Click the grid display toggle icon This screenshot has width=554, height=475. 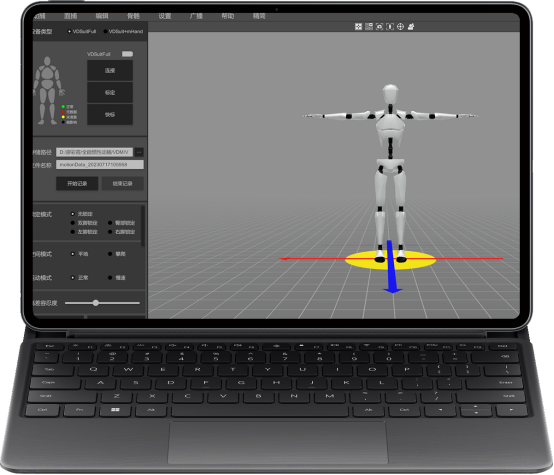pyautogui.click(x=369, y=27)
